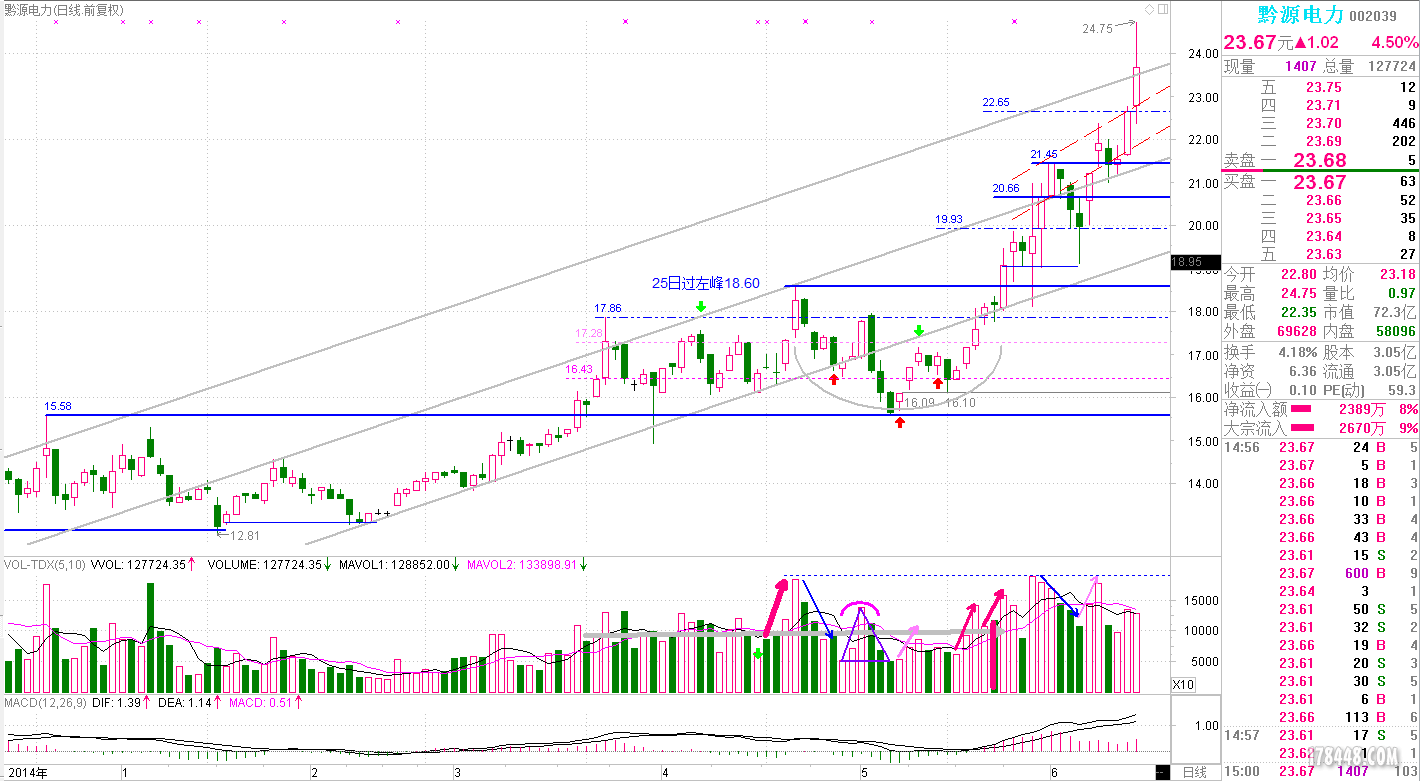Screen dimensions: 1420x781
Task: Click the 净流入额 red bar
Action: [1301, 409]
